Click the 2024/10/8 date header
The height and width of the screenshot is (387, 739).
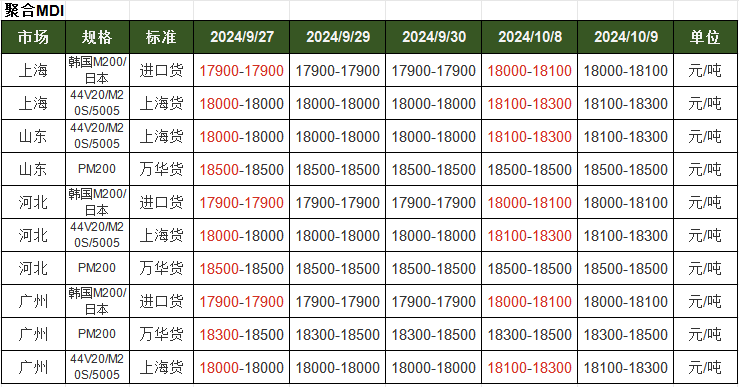pos(530,37)
